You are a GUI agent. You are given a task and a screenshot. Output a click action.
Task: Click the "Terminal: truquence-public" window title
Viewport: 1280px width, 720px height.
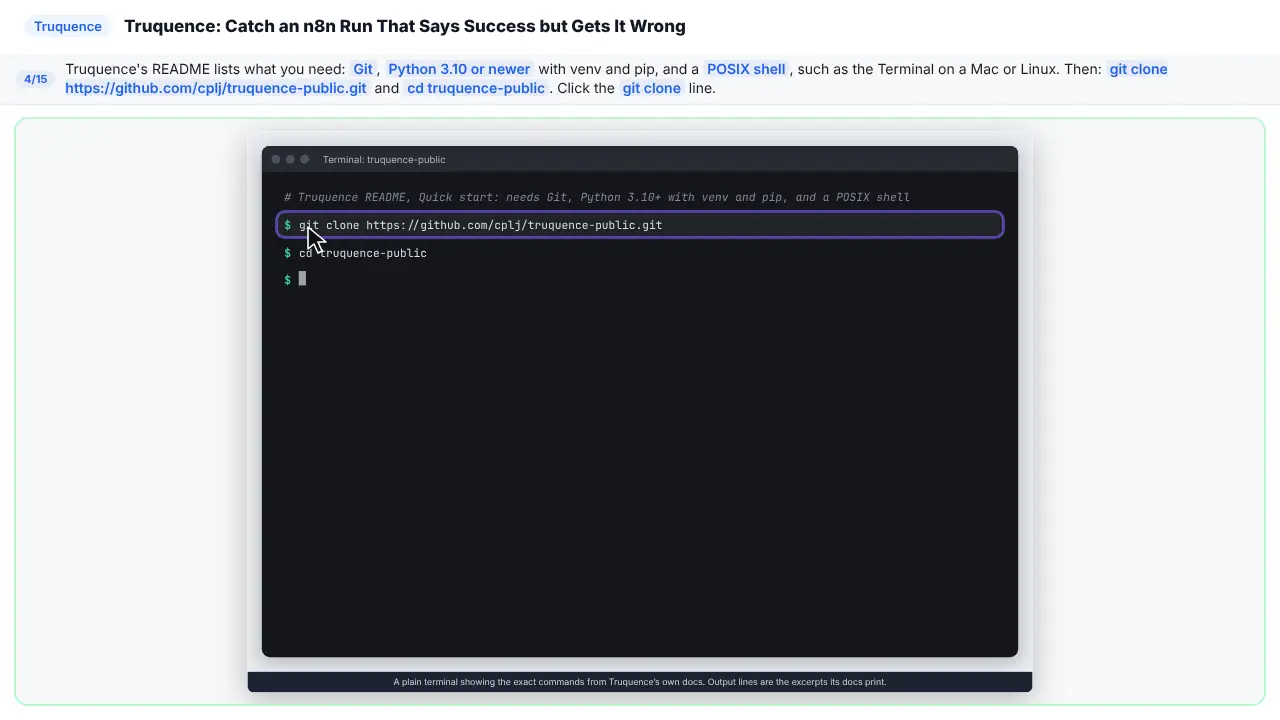point(384,160)
